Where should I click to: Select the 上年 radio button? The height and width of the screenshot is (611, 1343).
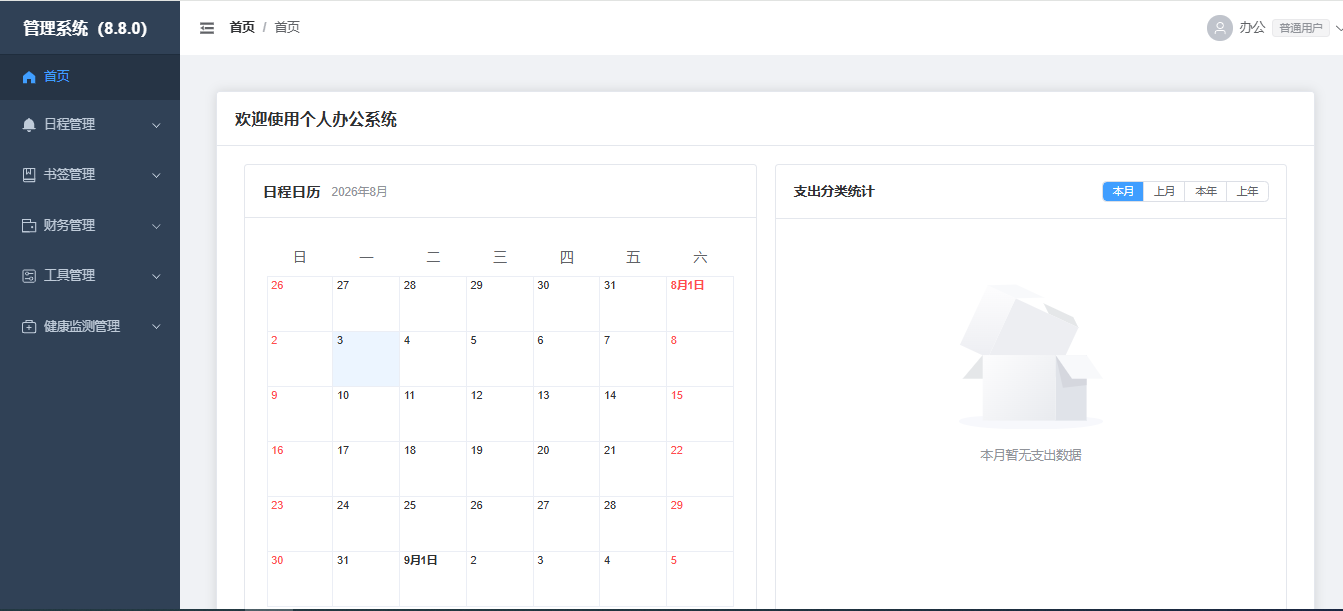click(x=1247, y=191)
